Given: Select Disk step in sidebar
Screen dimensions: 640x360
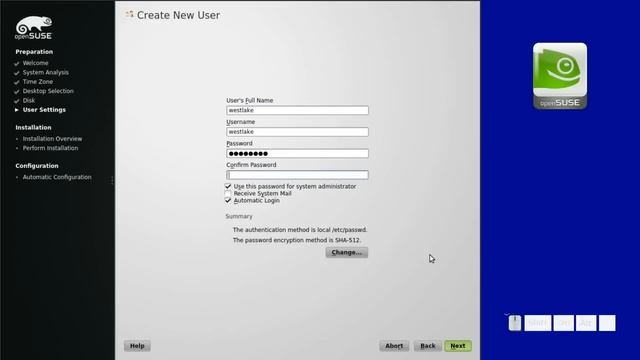Looking at the screenshot, I should point(29,101).
